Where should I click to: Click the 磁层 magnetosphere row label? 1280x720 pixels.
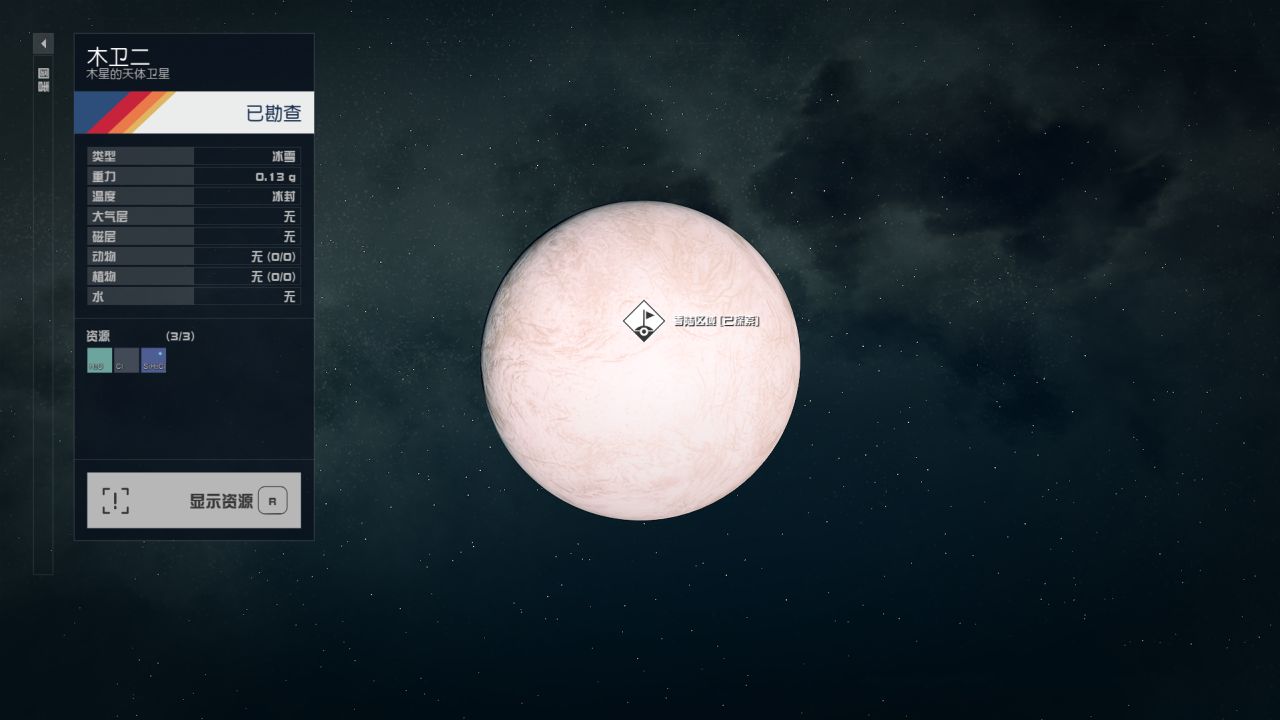[103, 236]
